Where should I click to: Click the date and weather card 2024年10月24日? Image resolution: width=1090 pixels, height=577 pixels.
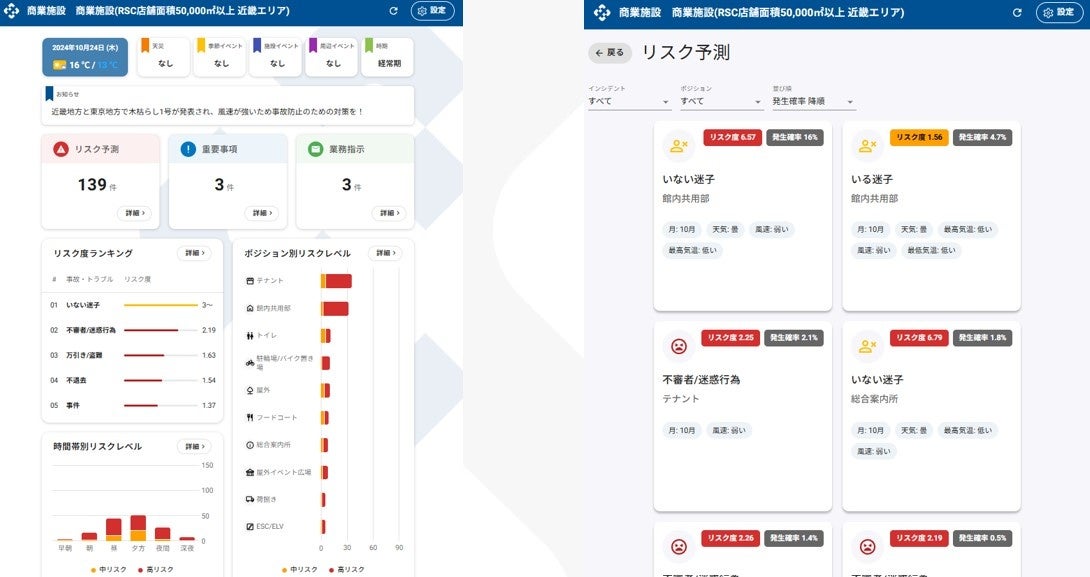point(85,57)
